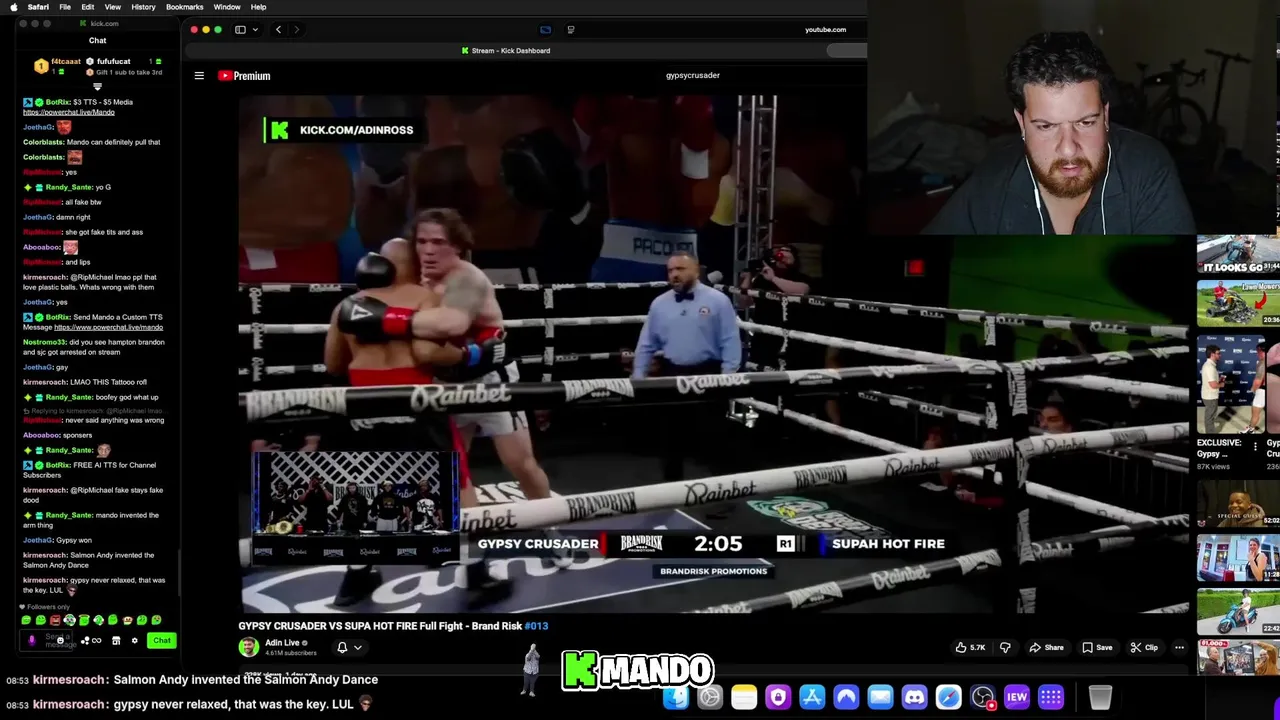The image size is (1280, 720).
Task: Open the IT LOOKS GOOD suggested video
Action: click(1238, 254)
